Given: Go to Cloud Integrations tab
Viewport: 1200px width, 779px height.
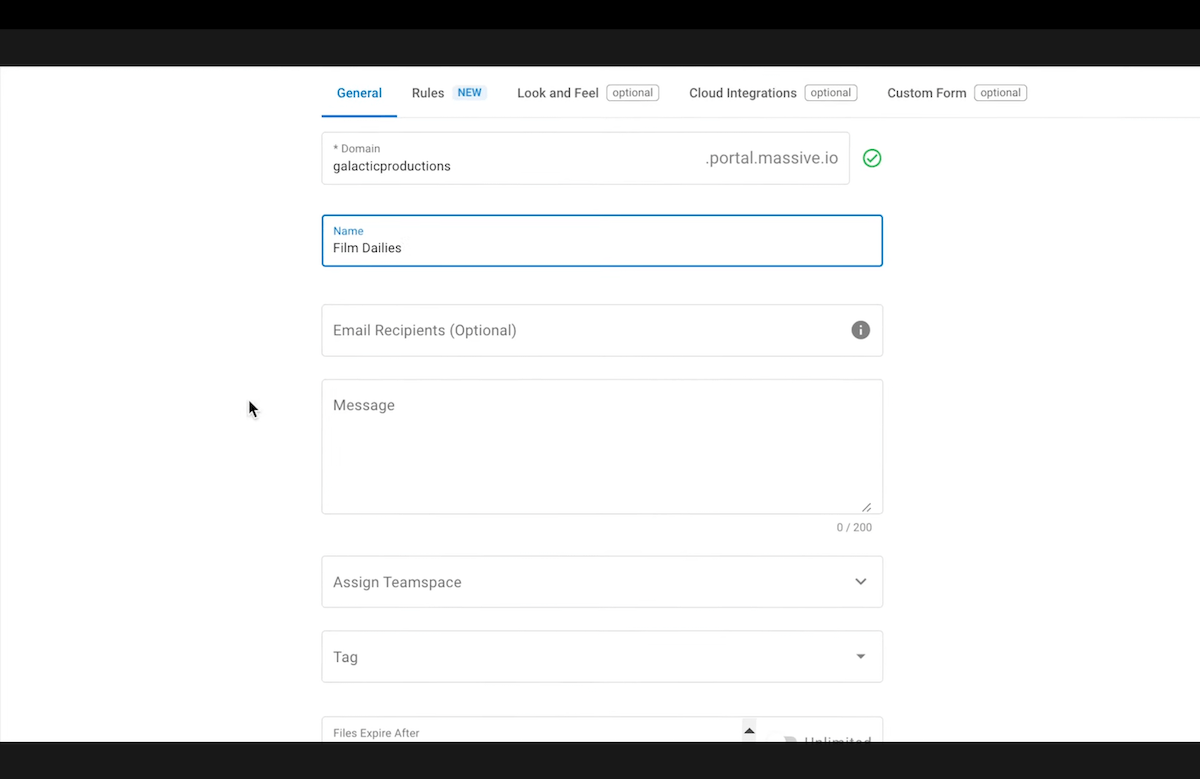Looking at the screenshot, I should 771,93.
